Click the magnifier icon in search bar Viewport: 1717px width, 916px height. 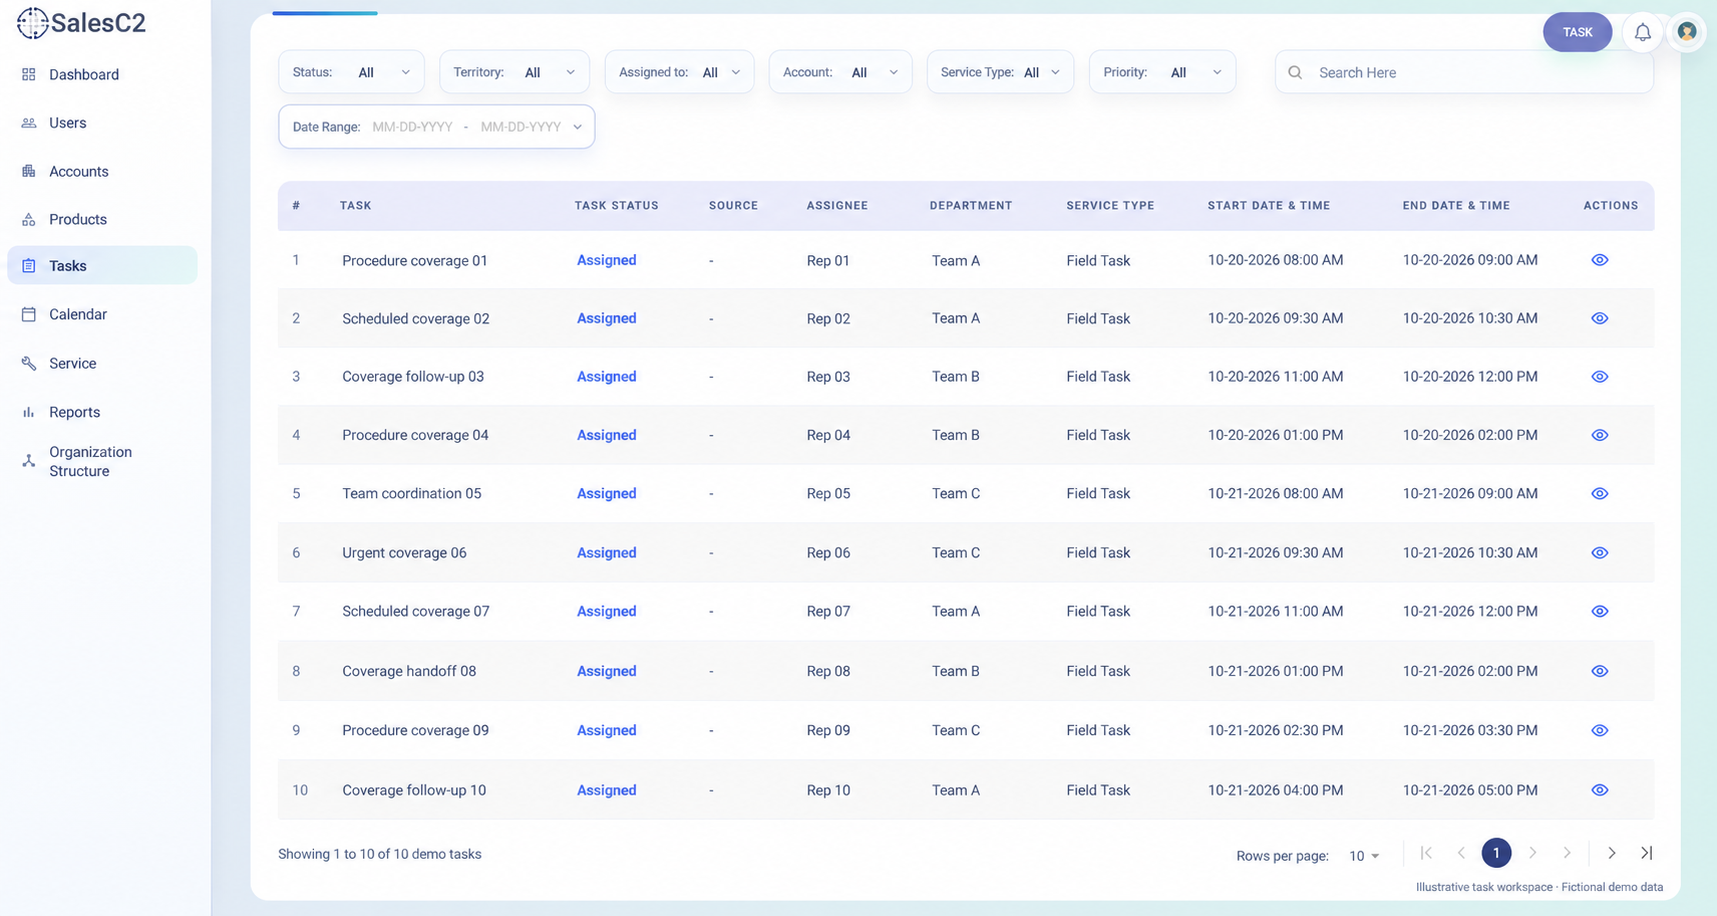[x=1295, y=73]
